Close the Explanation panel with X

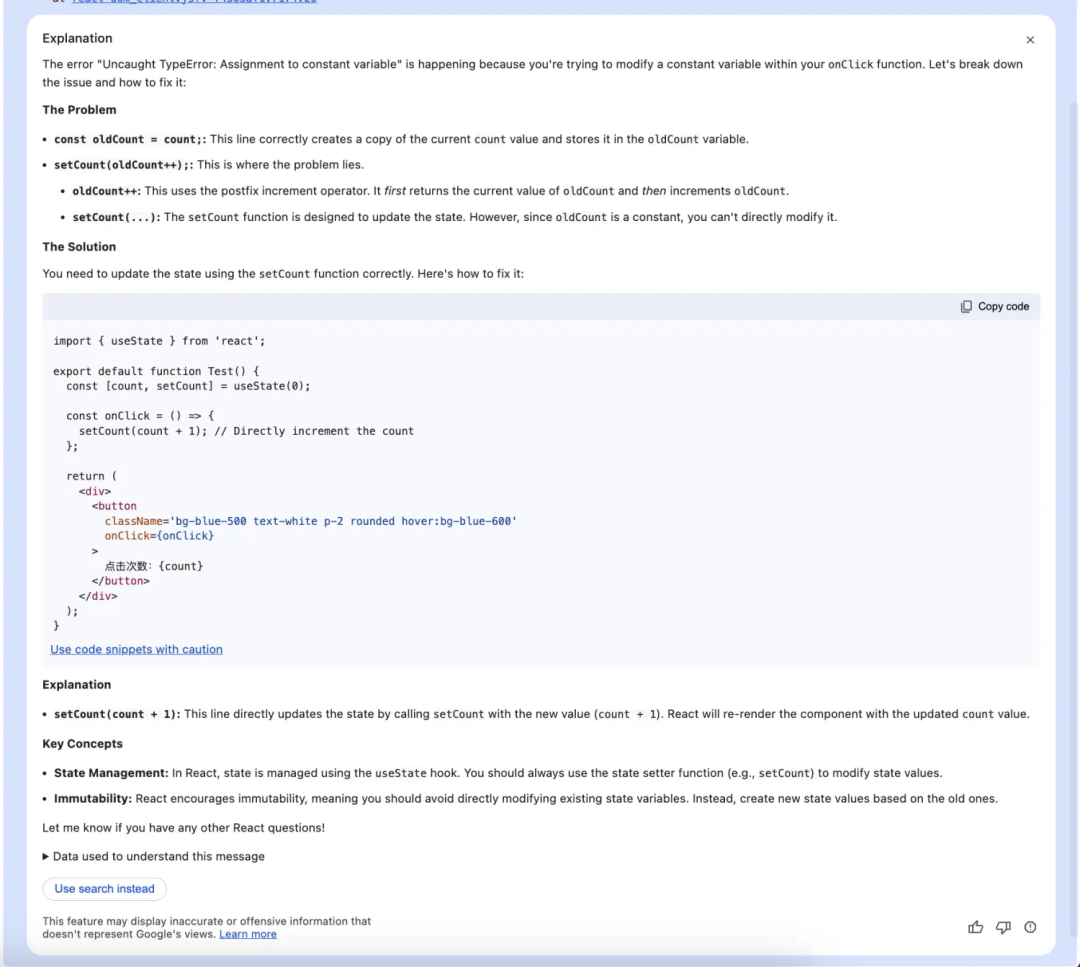click(x=1030, y=40)
